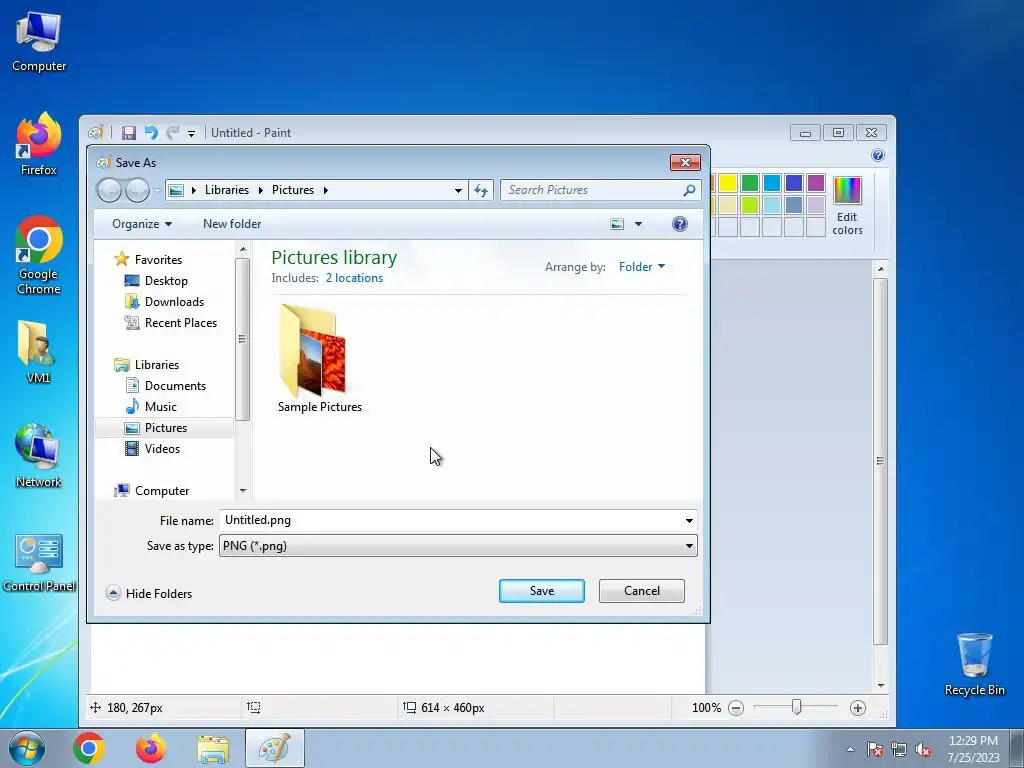Click the 2 locations link
This screenshot has height=768, width=1024.
click(x=354, y=278)
